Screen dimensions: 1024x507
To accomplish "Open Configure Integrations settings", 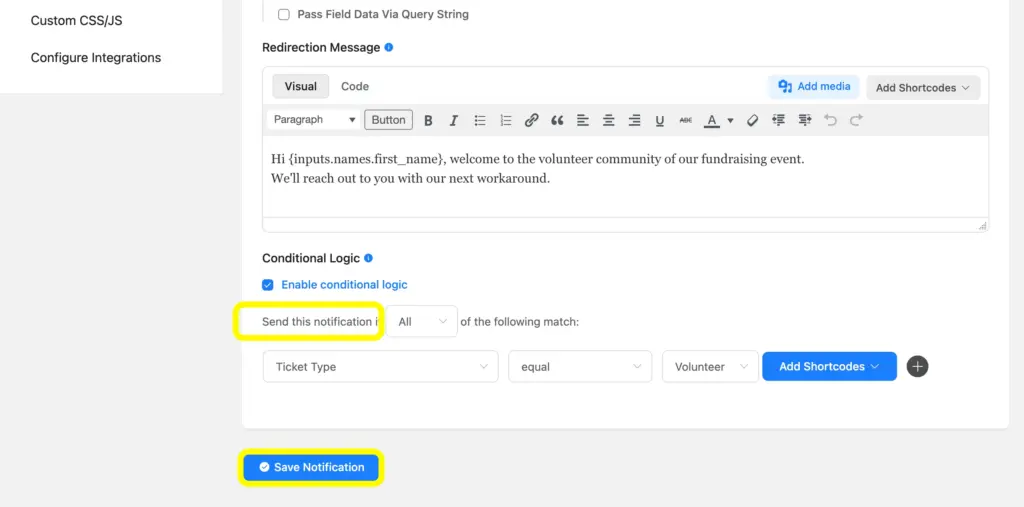I will [96, 57].
